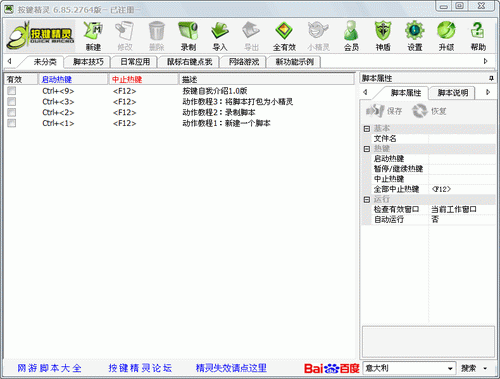Open the 网游脚本大全 link
The image size is (500, 379).
click(49, 368)
